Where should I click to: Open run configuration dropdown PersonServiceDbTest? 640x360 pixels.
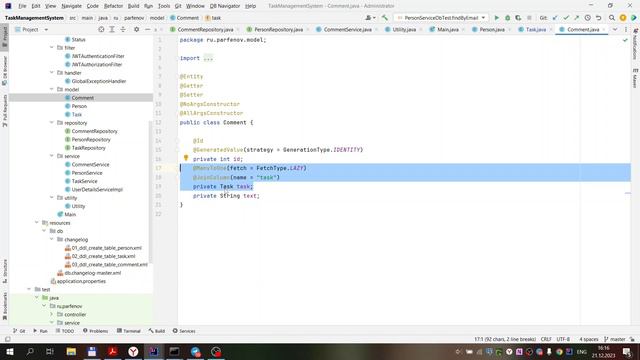coord(441,18)
